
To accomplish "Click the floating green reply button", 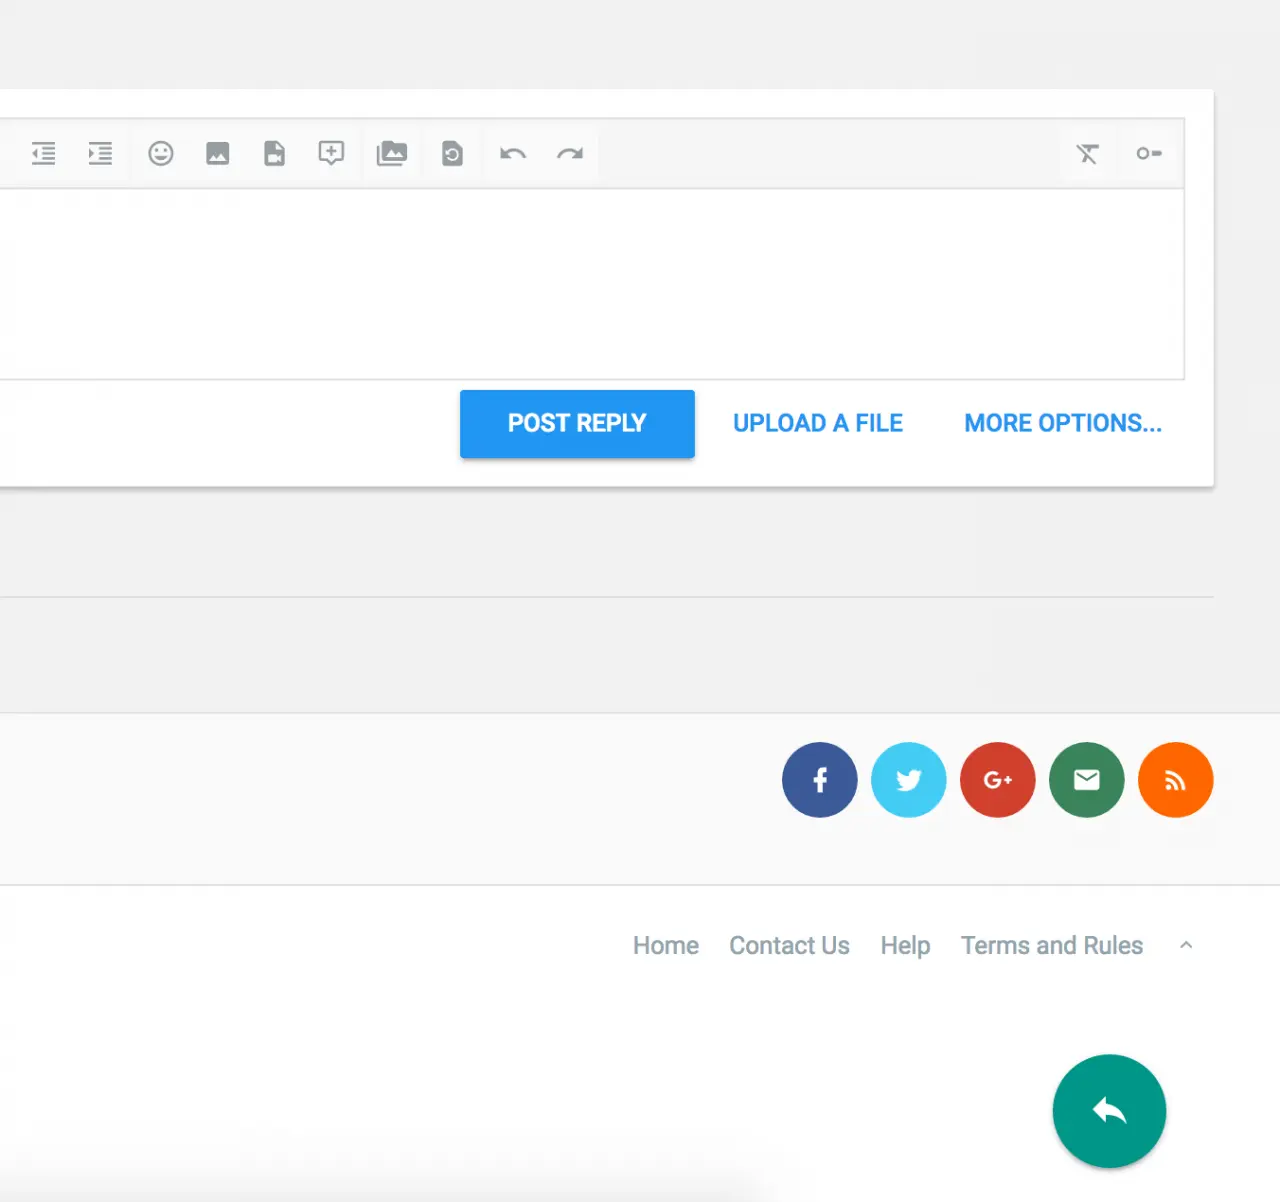I will (1109, 1111).
